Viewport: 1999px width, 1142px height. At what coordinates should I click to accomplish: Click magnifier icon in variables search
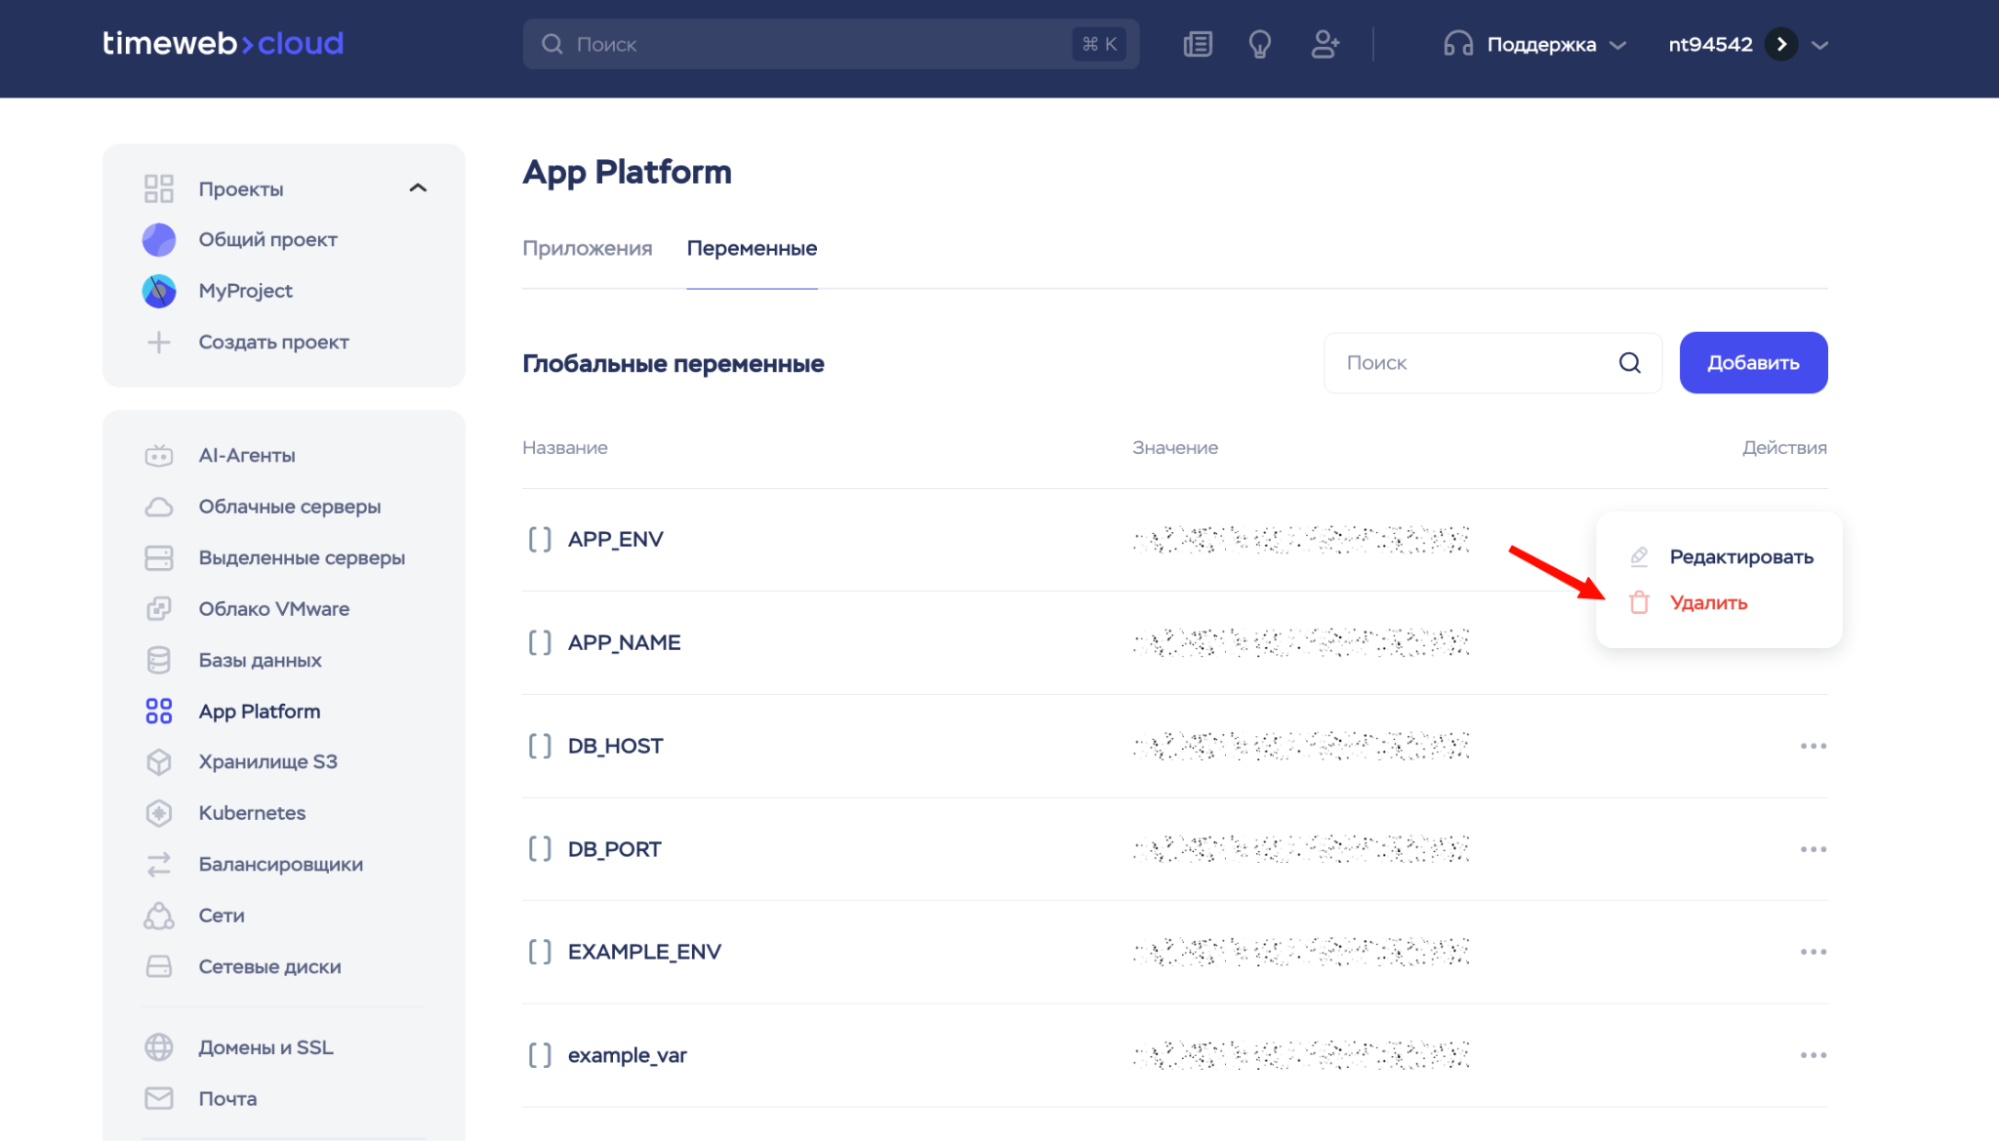pyautogui.click(x=1630, y=363)
